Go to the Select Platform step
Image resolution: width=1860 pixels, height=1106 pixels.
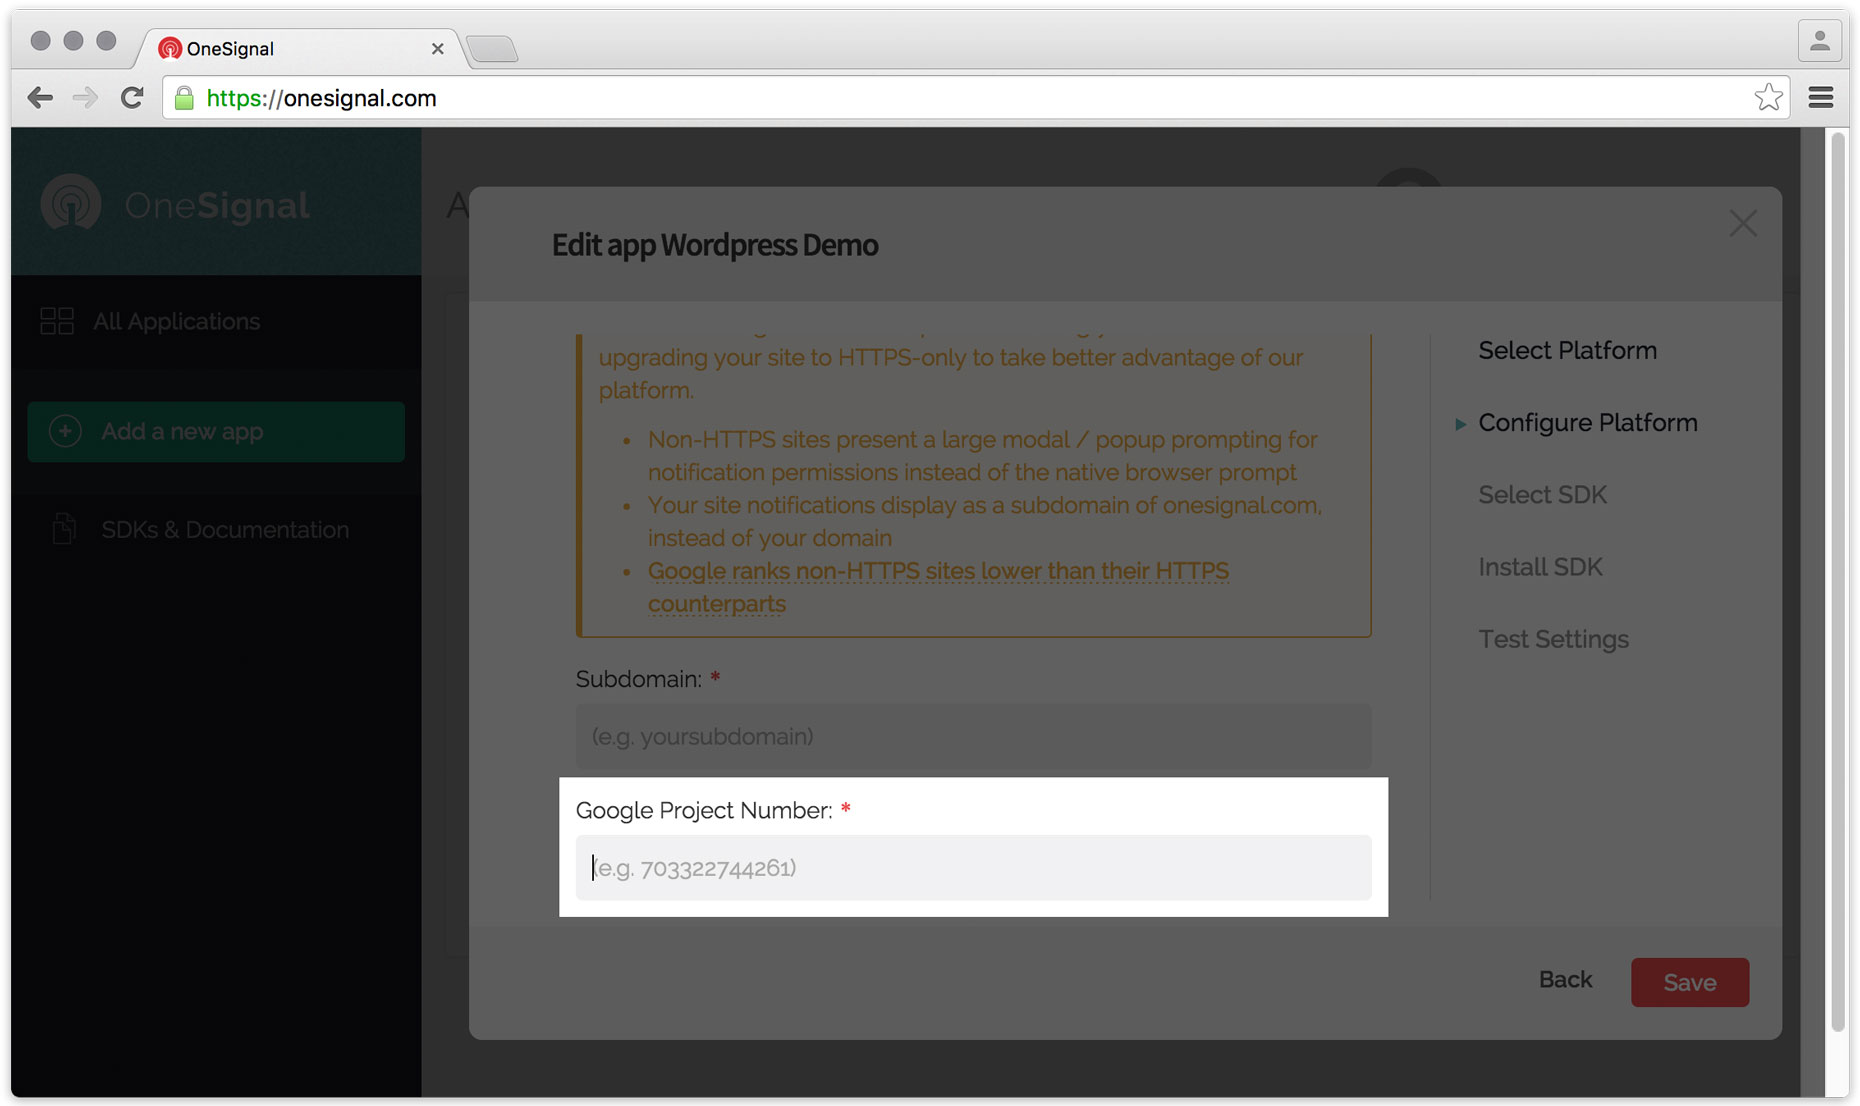click(x=1567, y=351)
